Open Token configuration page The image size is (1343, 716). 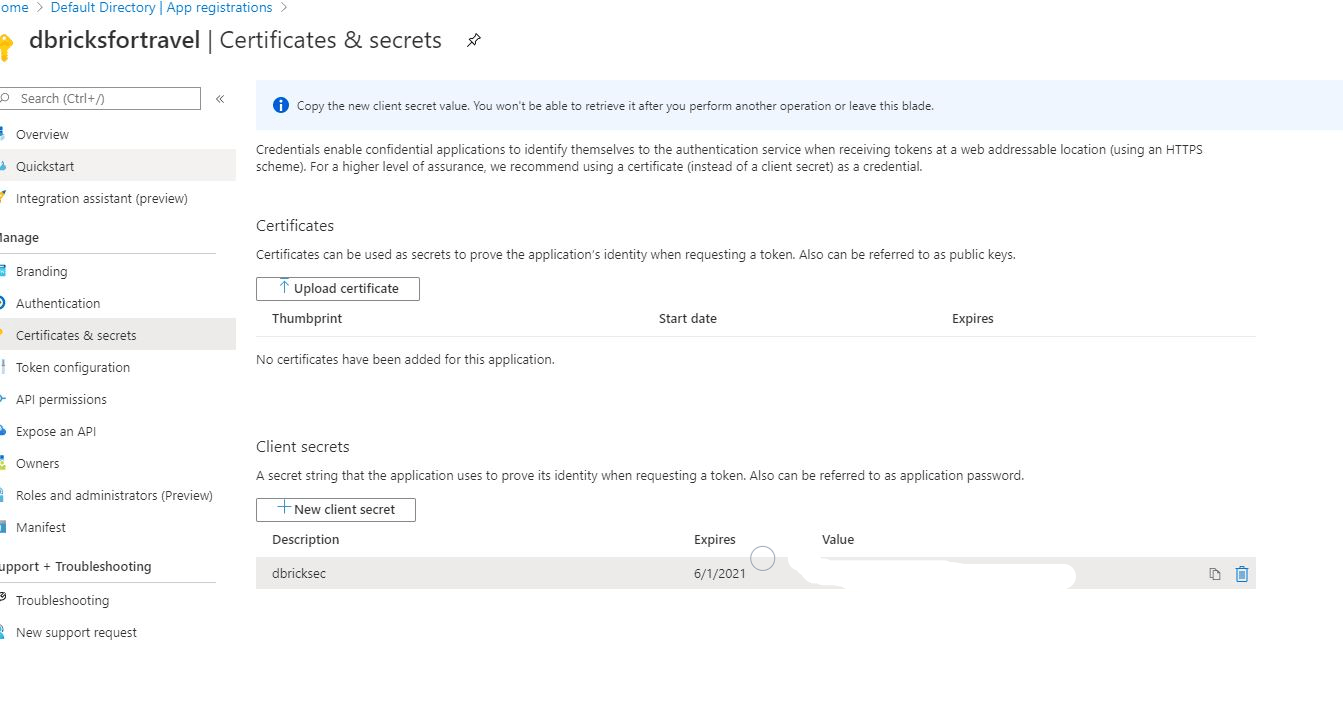pos(73,368)
